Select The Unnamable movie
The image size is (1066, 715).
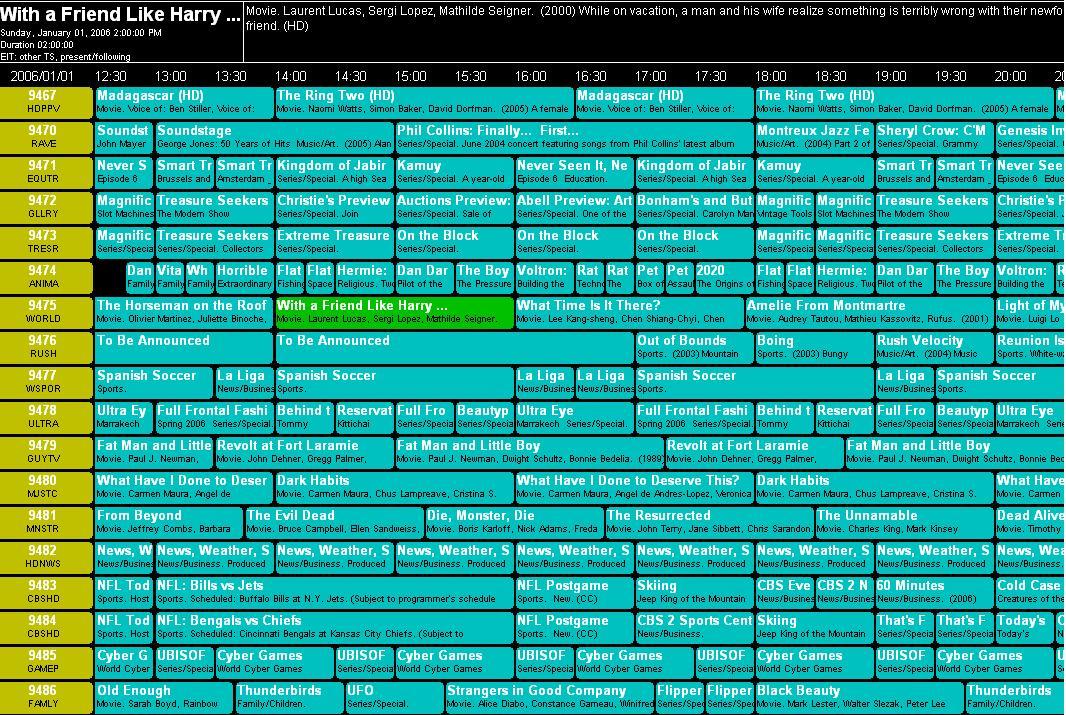[904, 522]
